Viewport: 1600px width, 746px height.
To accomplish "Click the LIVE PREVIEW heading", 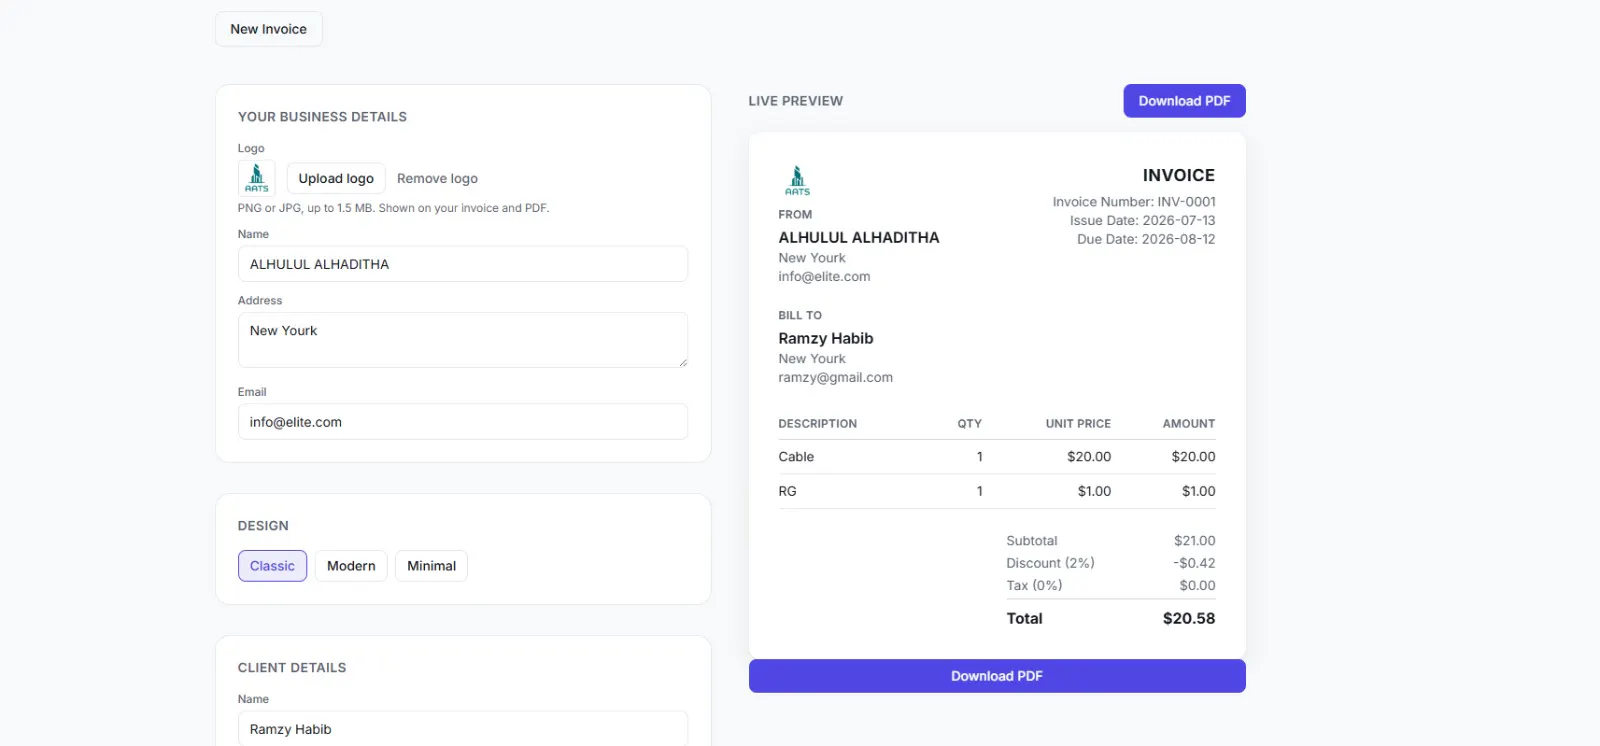I will [x=796, y=101].
